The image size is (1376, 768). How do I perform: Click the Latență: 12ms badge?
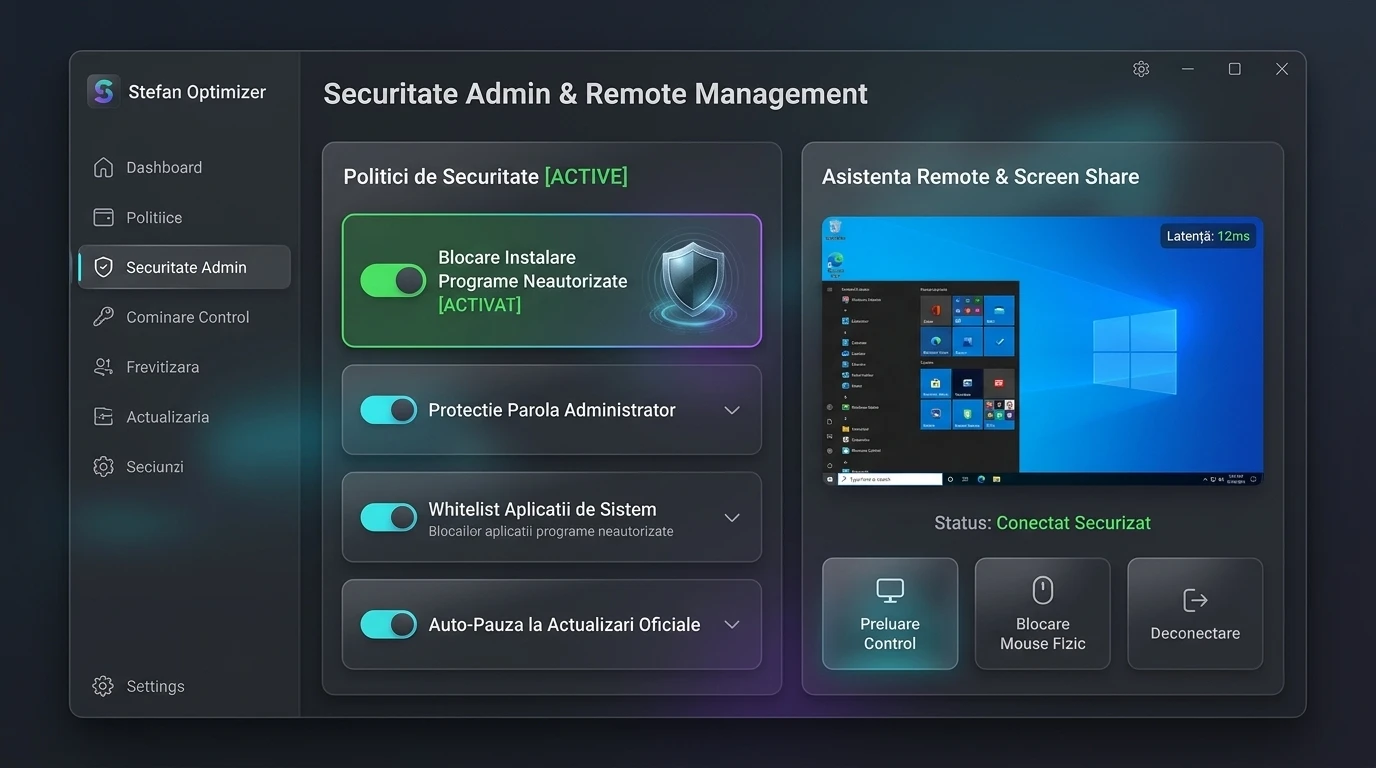[1208, 236]
